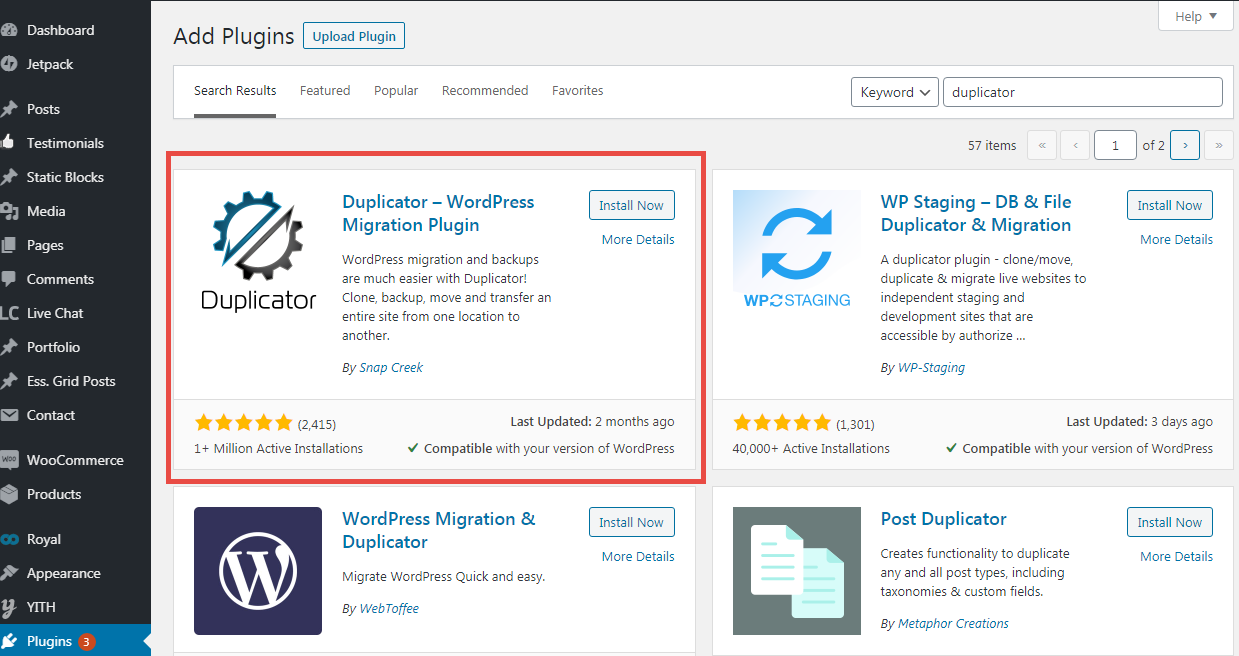Click the current page number field
This screenshot has height=656, width=1239.
1115,145
